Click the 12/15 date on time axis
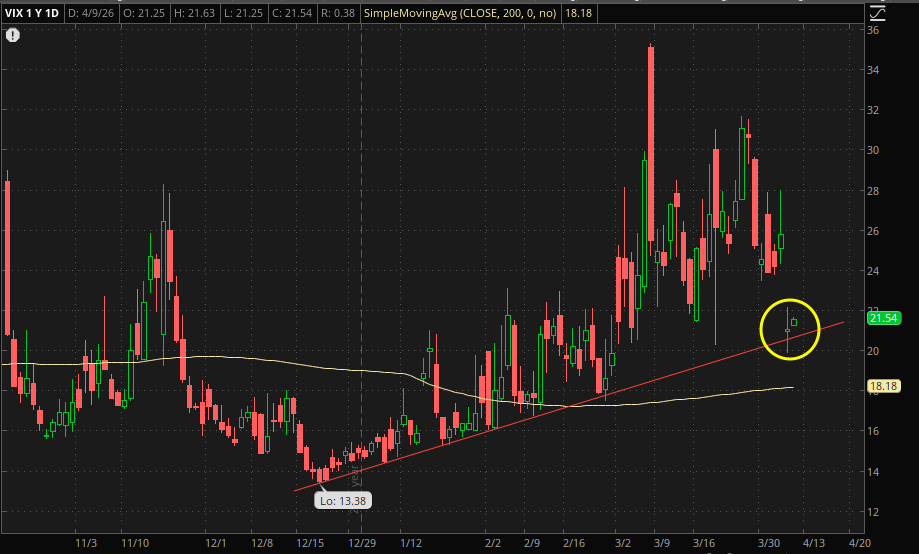The image size is (919, 554). 310,543
